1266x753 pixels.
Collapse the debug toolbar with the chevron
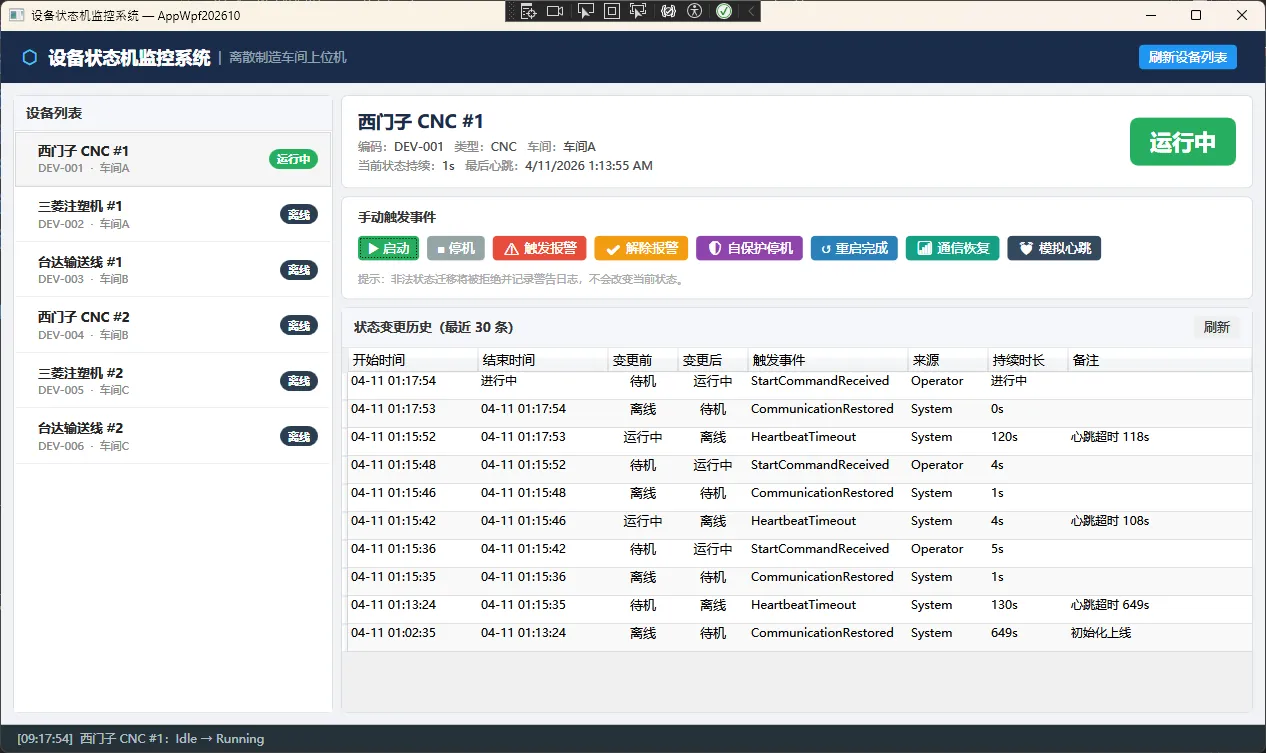pos(750,11)
